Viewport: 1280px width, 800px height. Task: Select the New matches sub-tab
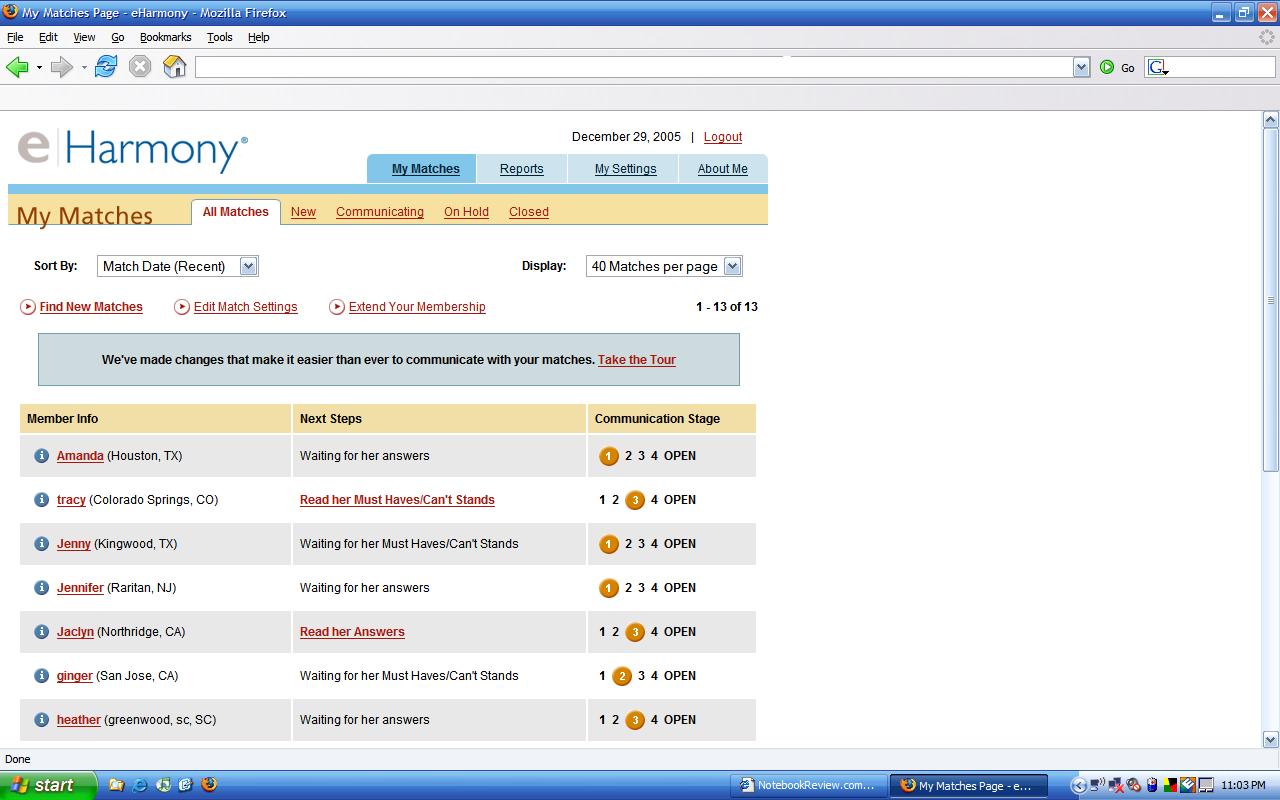(303, 212)
